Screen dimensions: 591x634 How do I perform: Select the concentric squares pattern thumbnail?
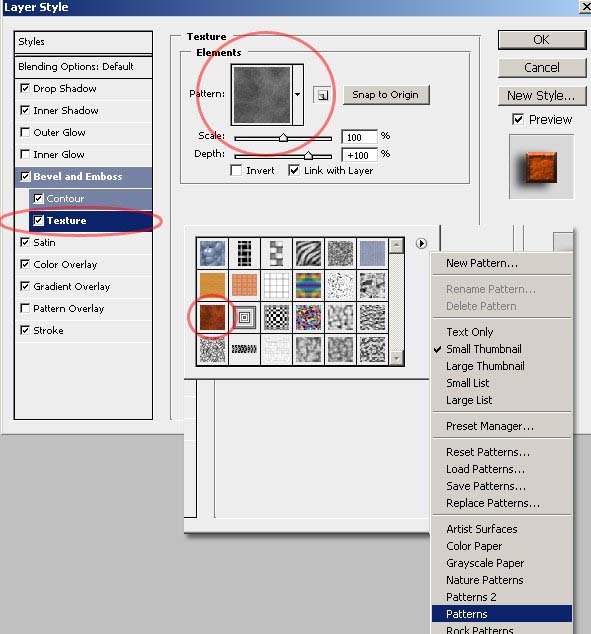(245, 318)
